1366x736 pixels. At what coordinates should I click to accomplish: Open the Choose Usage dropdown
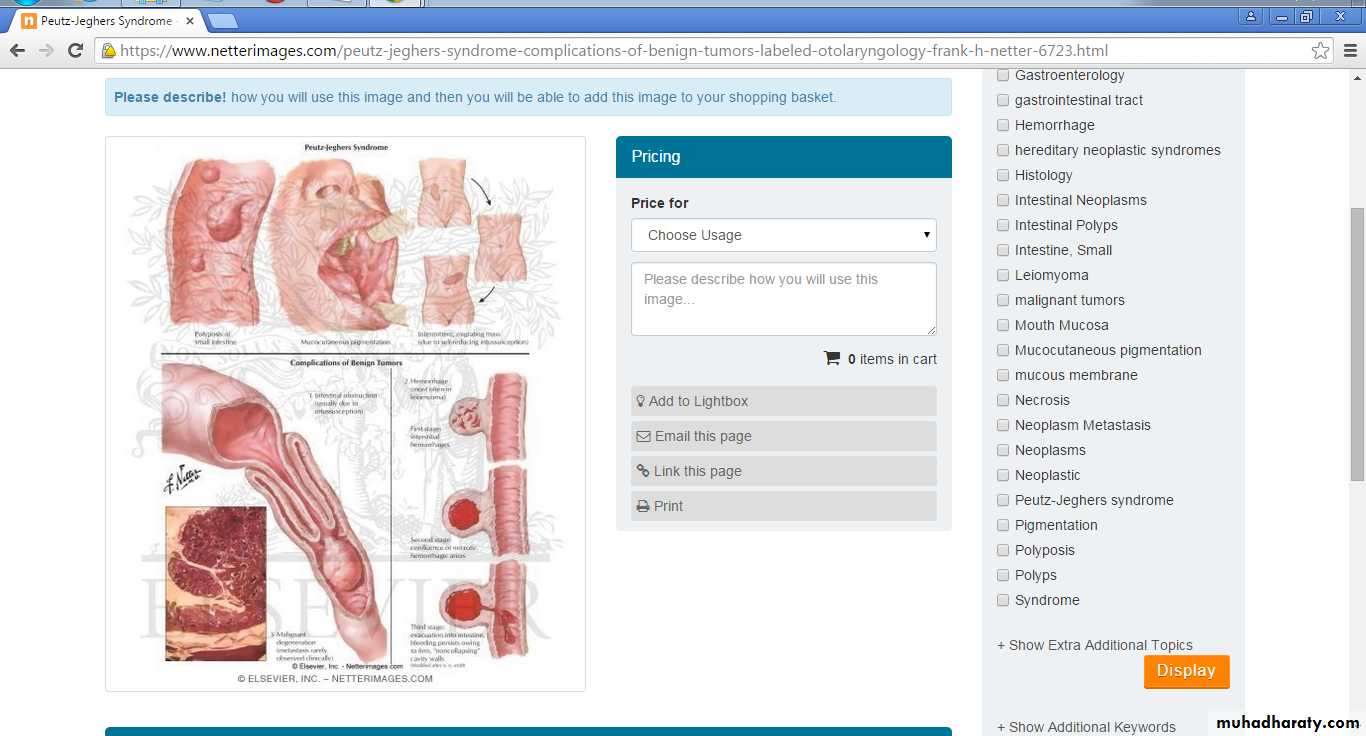(x=783, y=235)
